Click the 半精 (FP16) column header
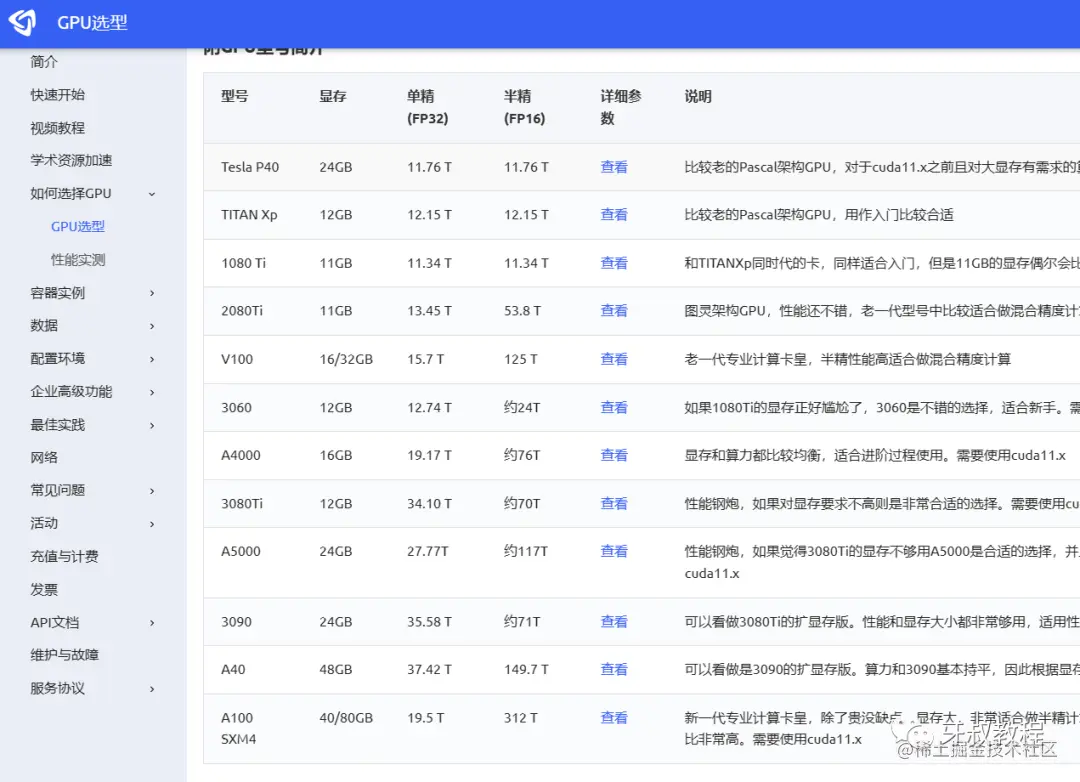The height and width of the screenshot is (782, 1080). coord(524,107)
